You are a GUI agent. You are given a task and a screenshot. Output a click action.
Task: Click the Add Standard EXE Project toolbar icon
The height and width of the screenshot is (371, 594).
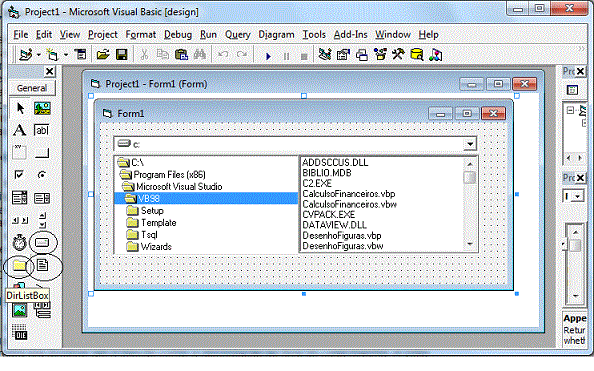[x=26, y=55]
